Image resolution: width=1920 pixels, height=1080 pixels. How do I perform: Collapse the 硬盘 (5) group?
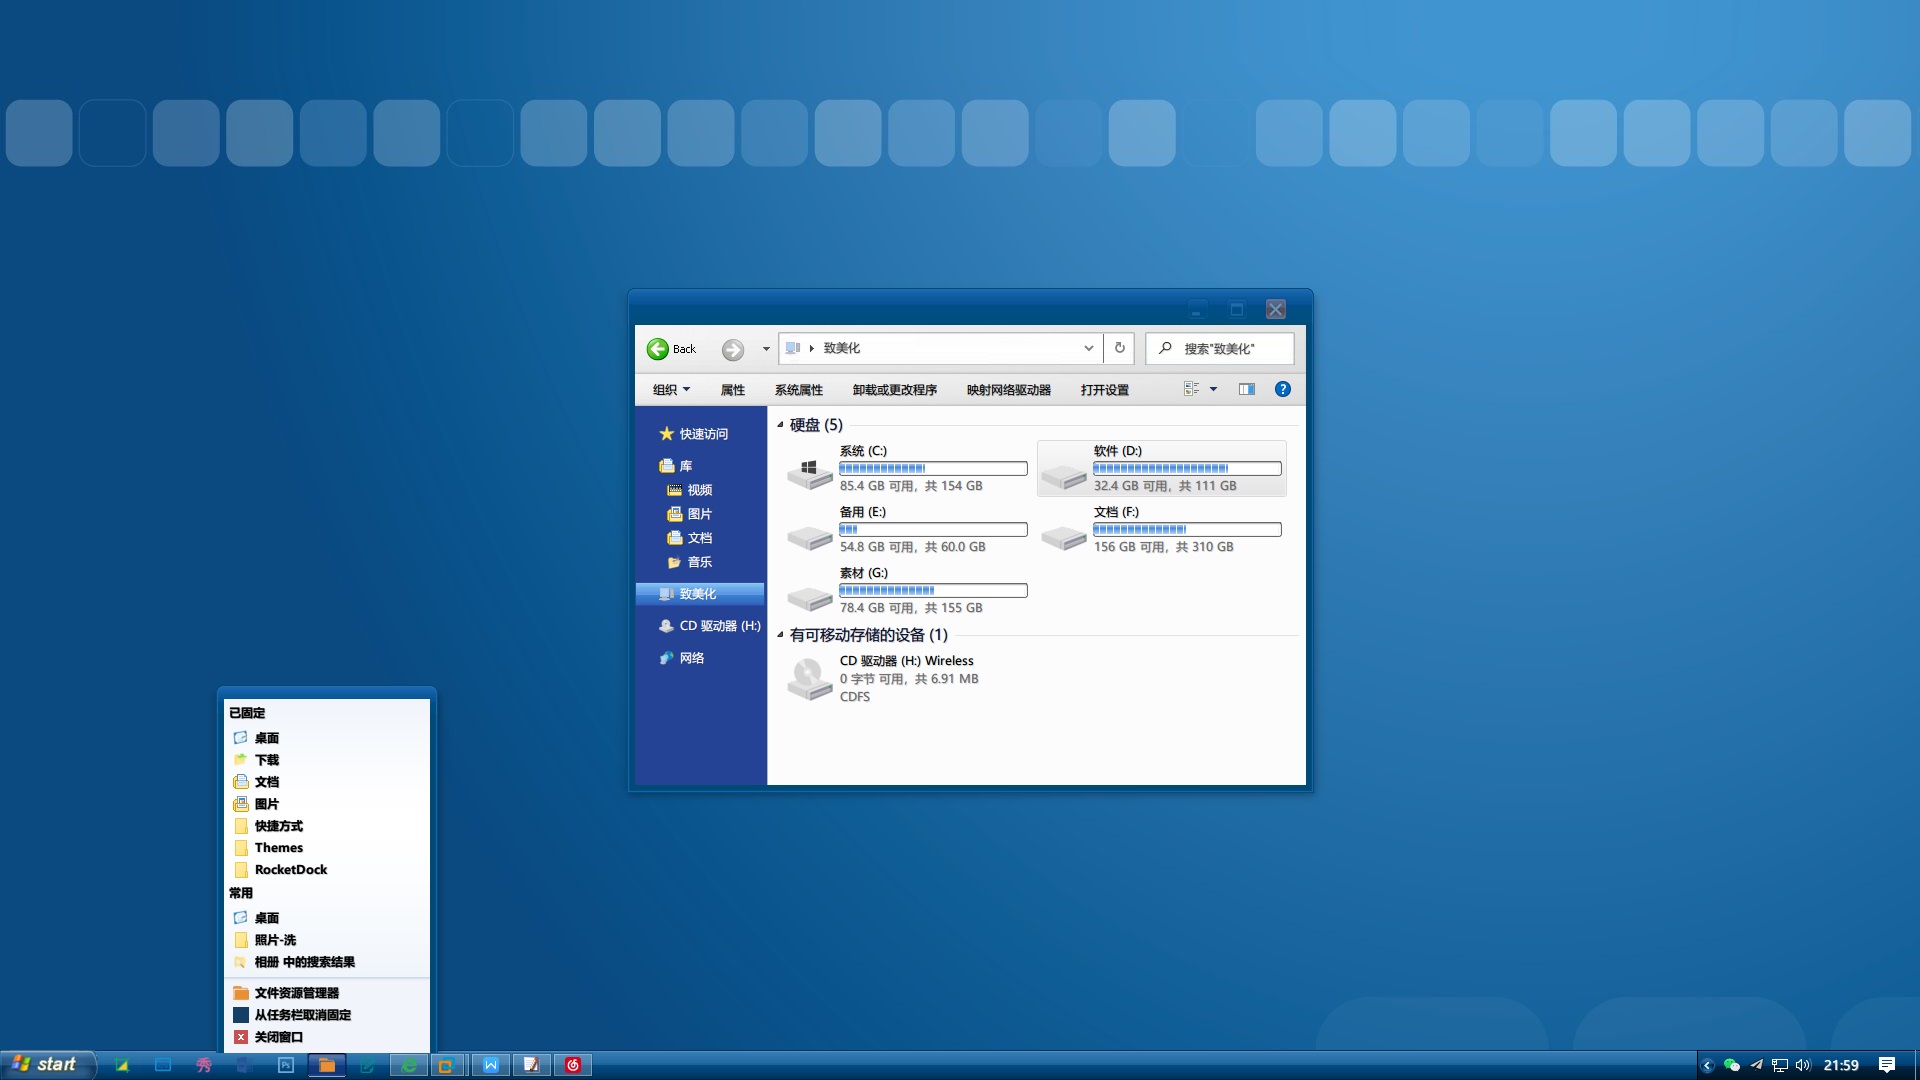[x=780, y=425]
